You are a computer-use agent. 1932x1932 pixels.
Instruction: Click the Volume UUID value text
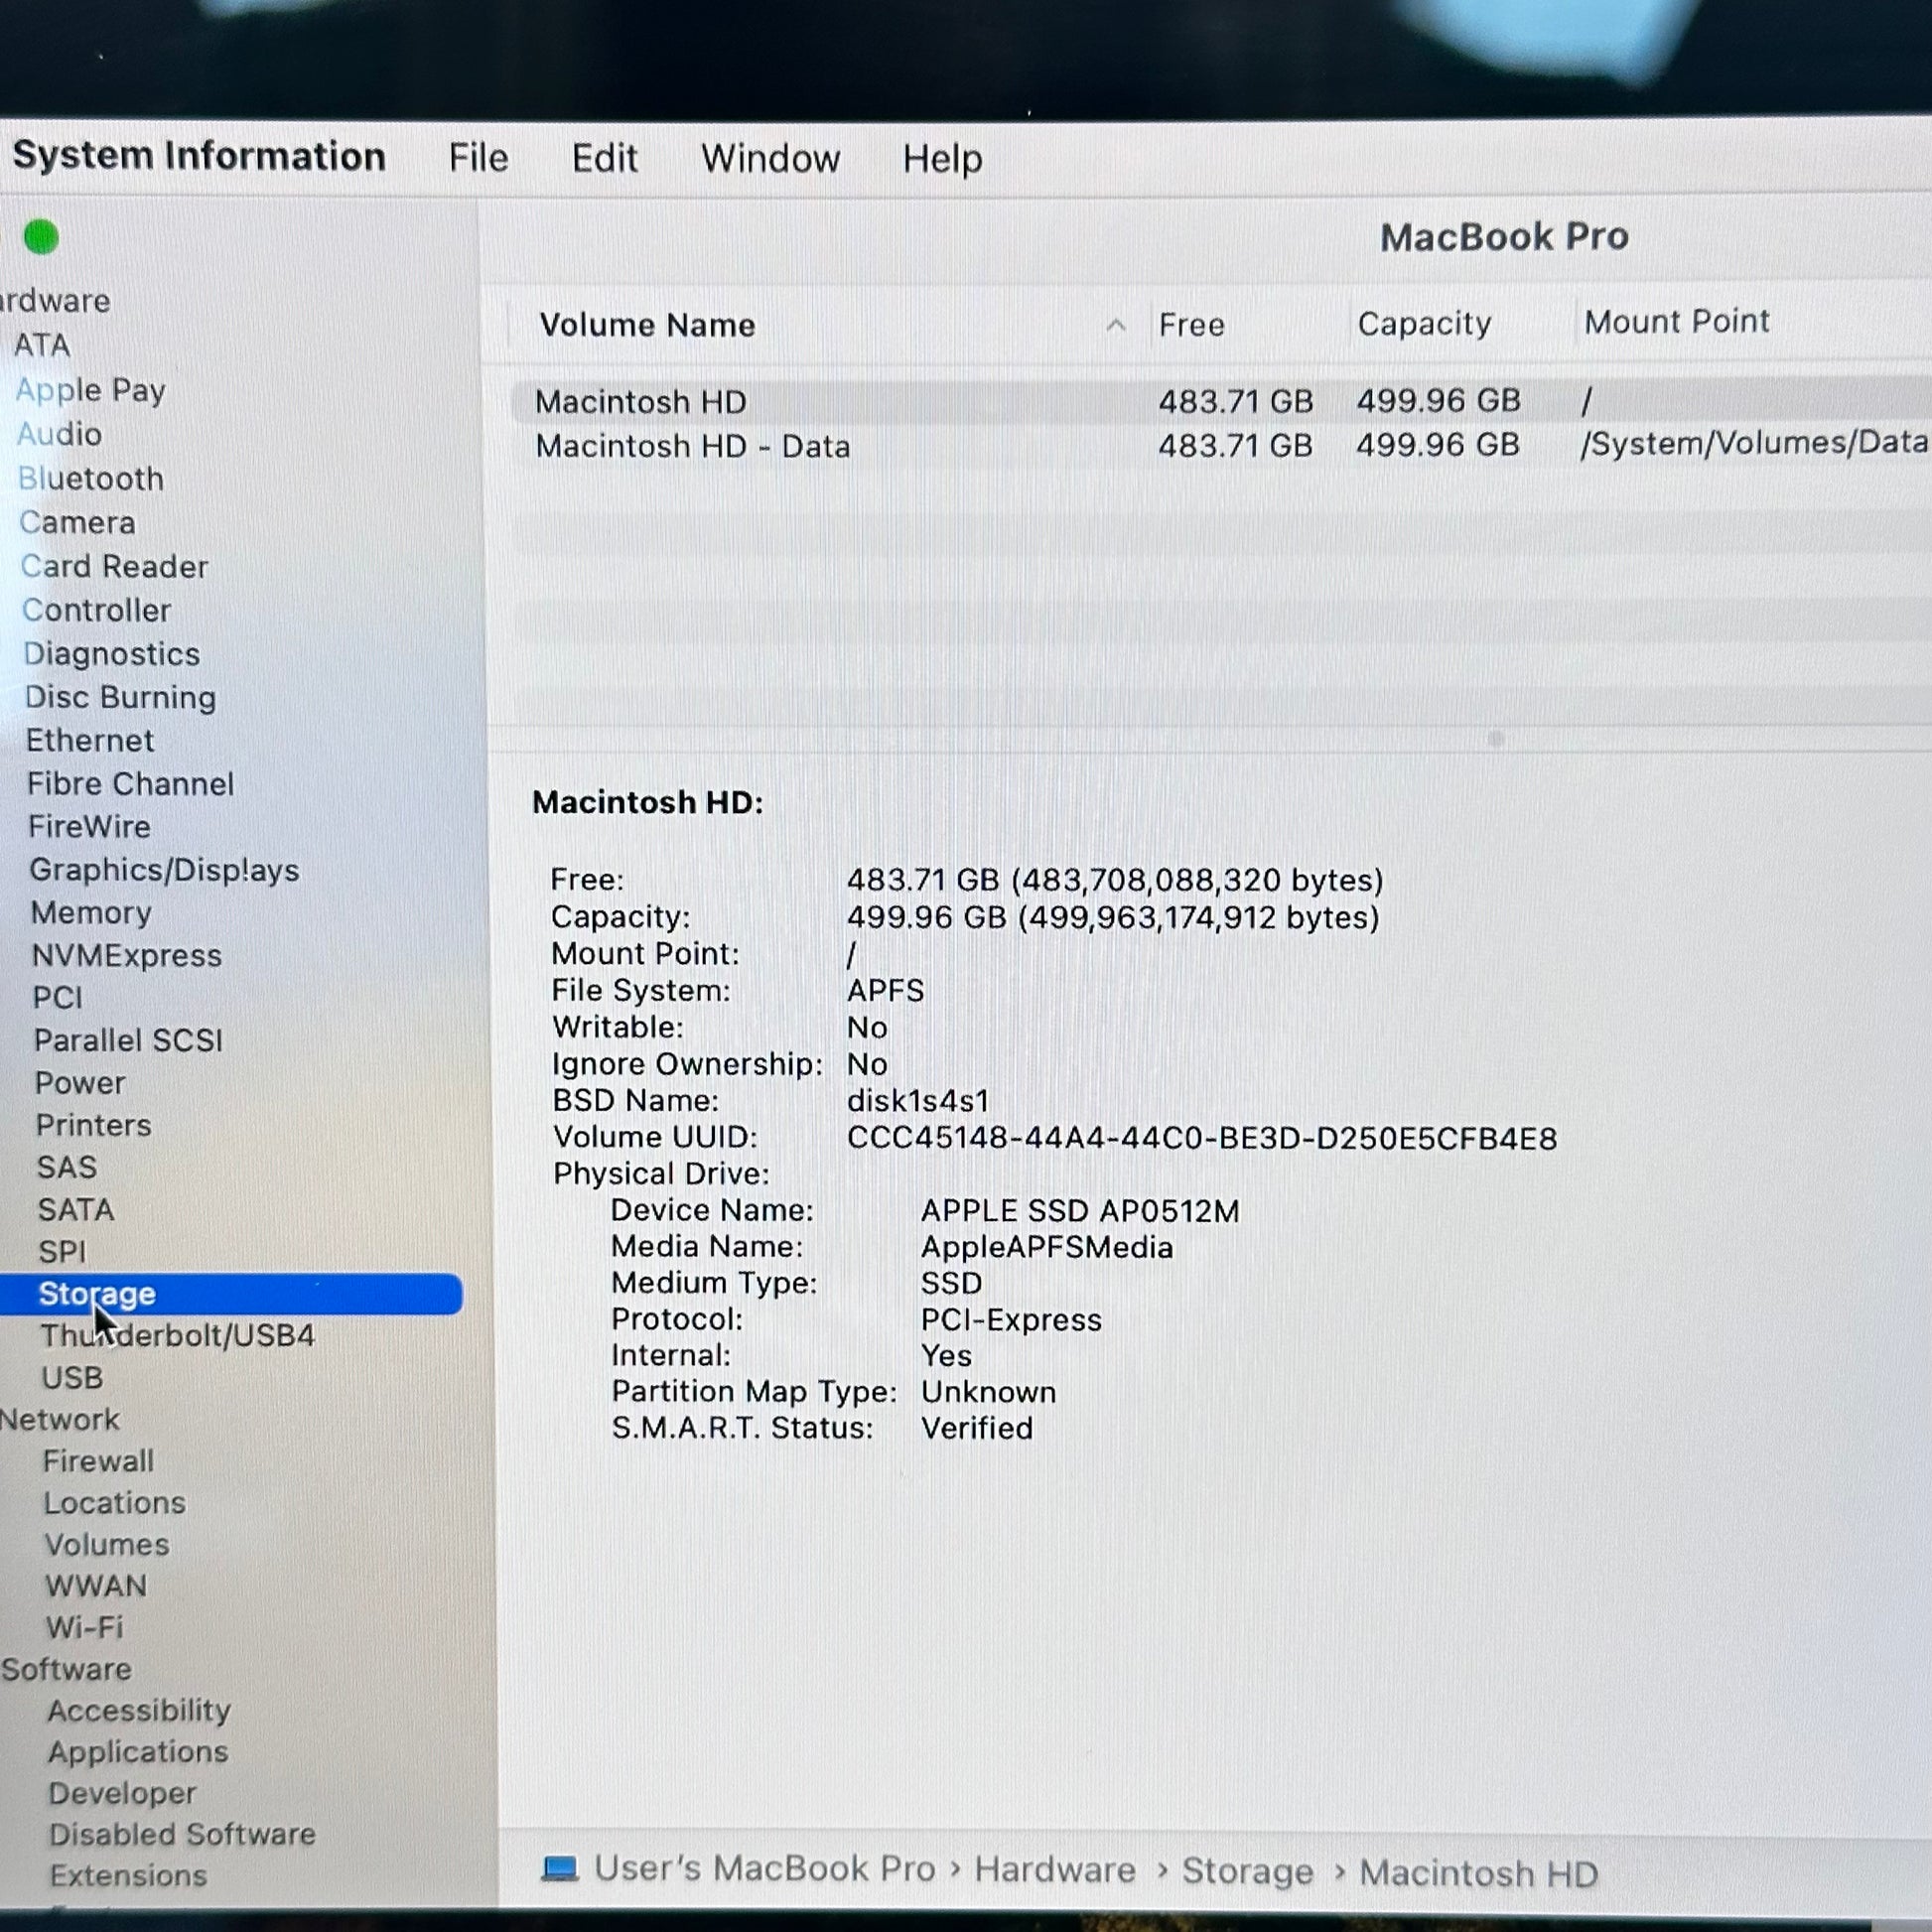tap(1202, 1138)
